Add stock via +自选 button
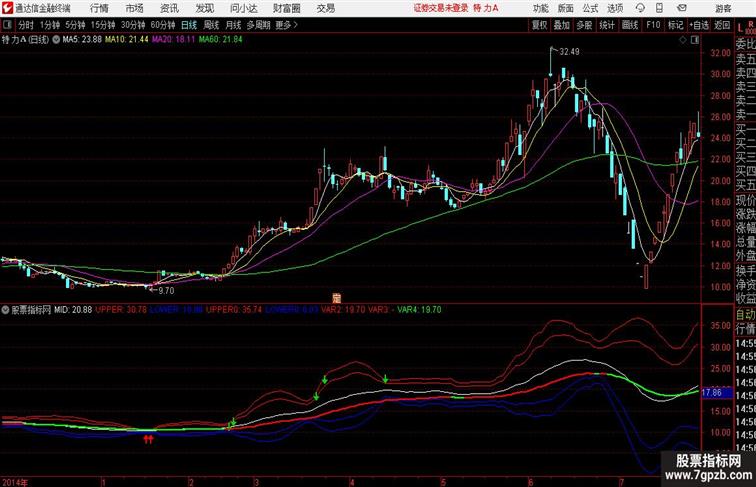This screenshot has width=756, height=487. [699, 25]
